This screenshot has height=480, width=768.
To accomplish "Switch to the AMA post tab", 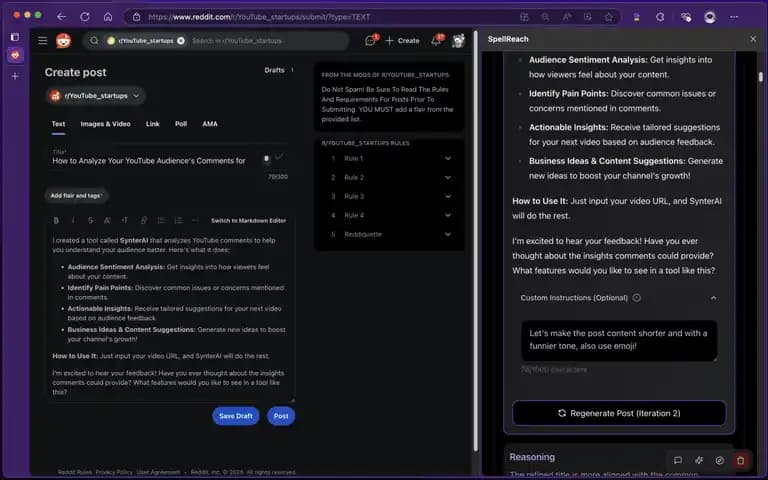I will tap(210, 124).
